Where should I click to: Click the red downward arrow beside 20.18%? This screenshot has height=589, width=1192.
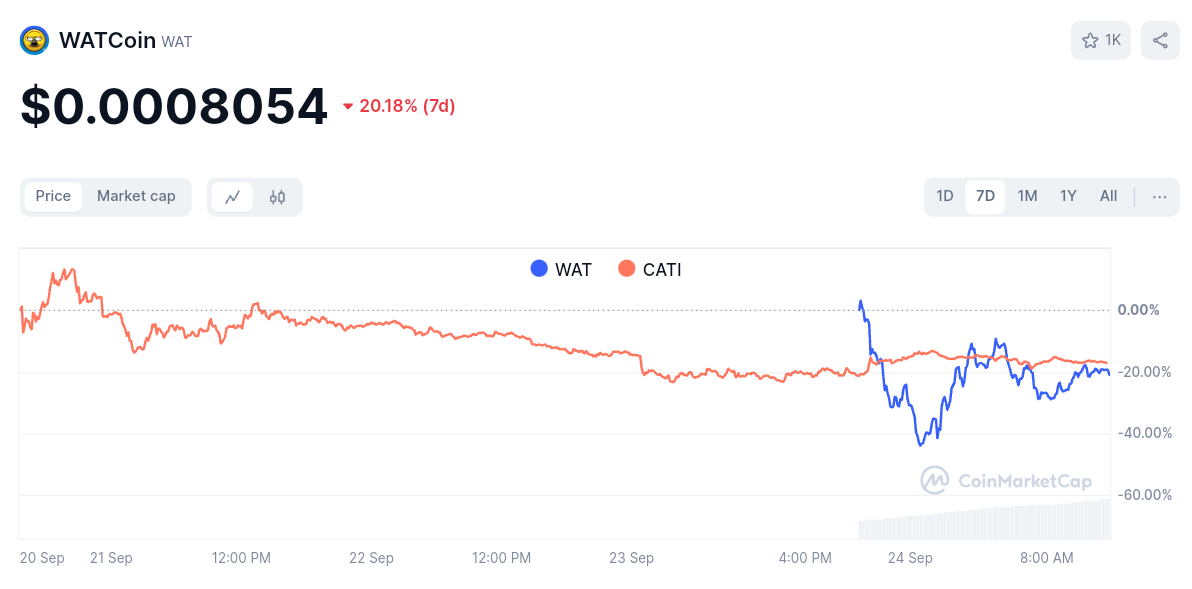coord(347,105)
